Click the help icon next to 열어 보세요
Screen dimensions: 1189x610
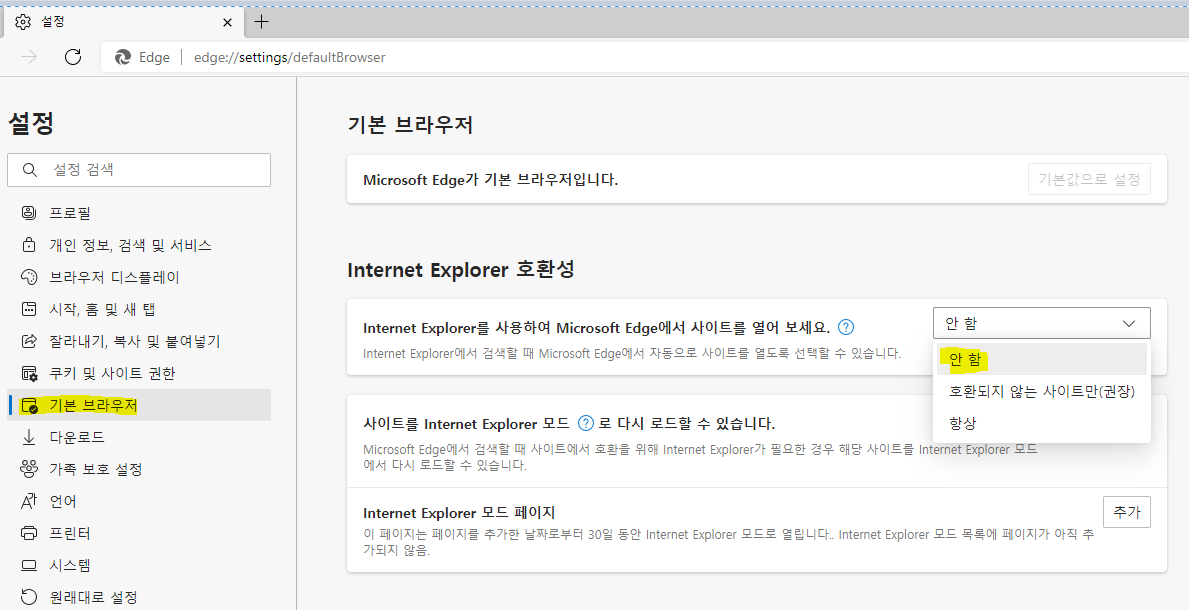(x=846, y=328)
